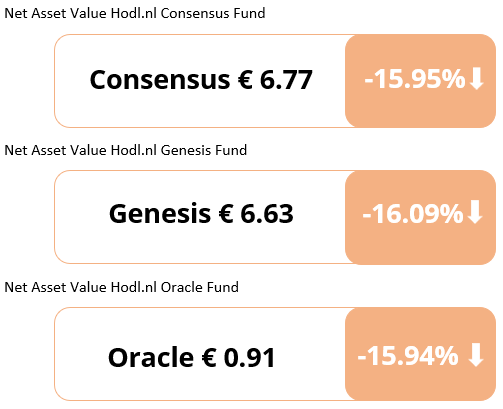Click the Consensus fund name text

(x=160, y=79)
